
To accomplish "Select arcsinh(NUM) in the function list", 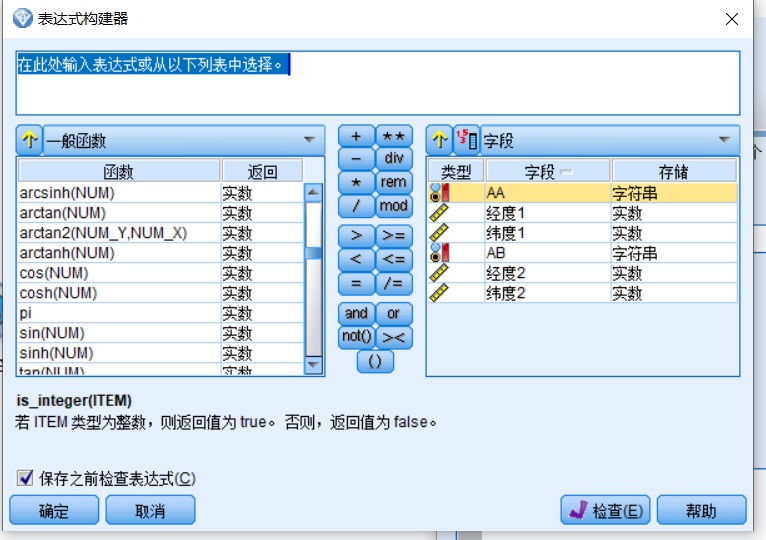I will tap(161, 193).
